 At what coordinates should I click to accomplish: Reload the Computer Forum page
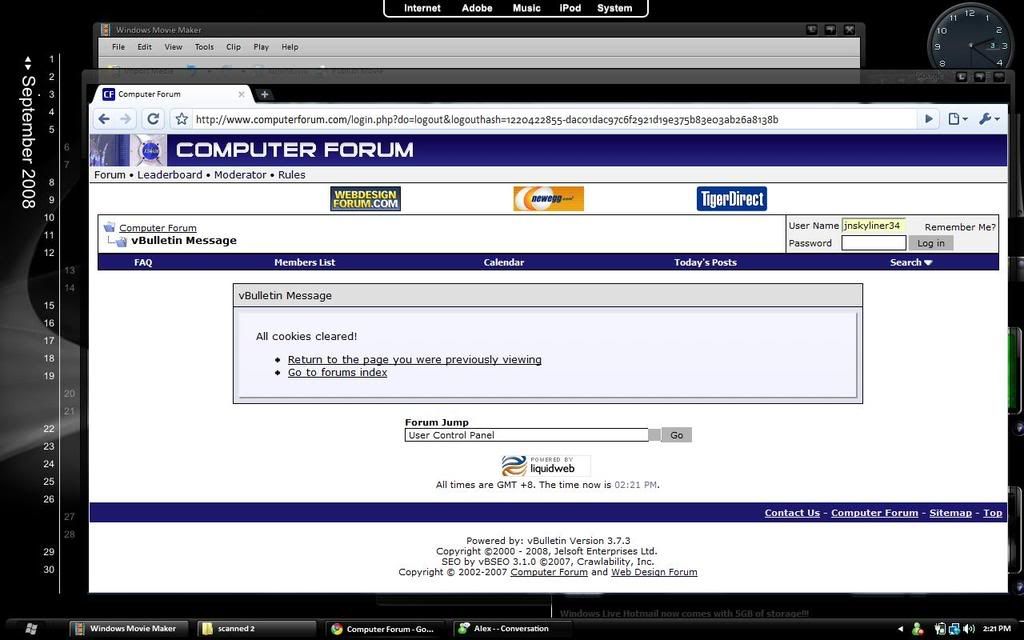click(x=153, y=119)
